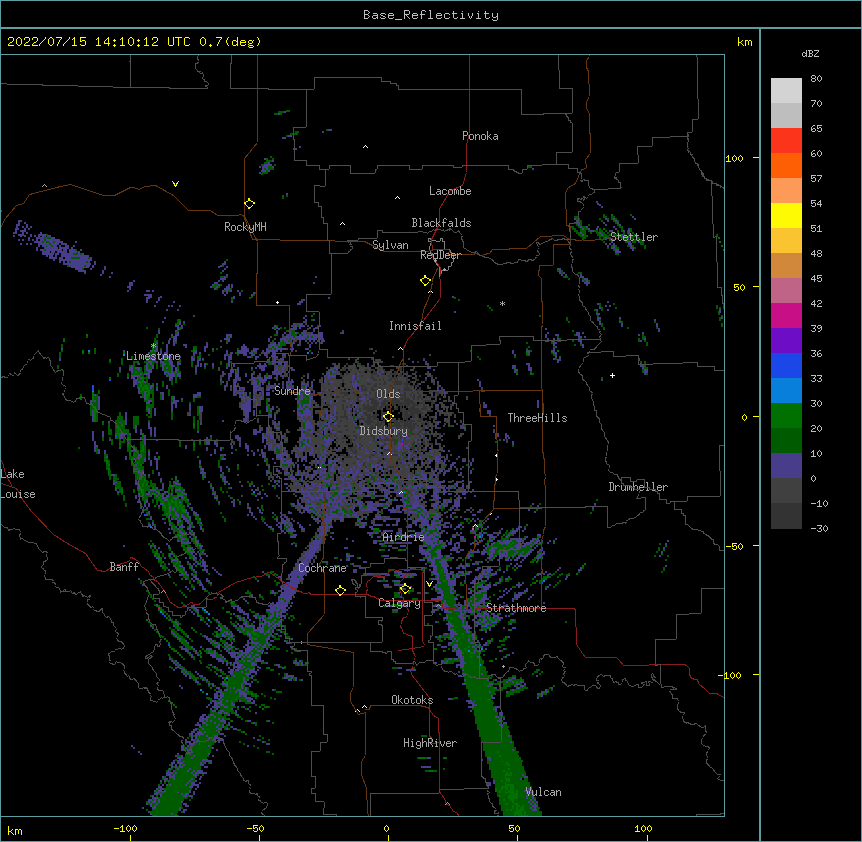Click the yellow V marker northwest of RockyMH
The height and width of the screenshot is (842, 862).
click(x=175, y=184)
